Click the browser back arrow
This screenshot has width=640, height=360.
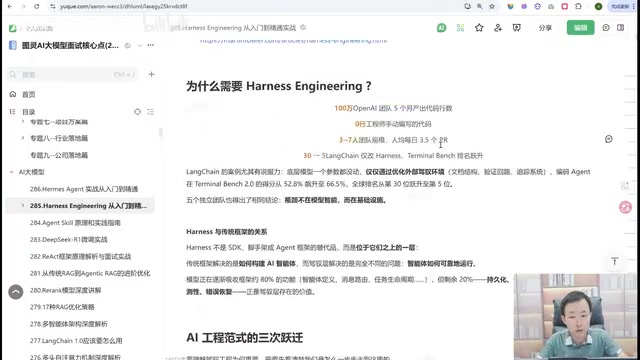click(10, 7)
